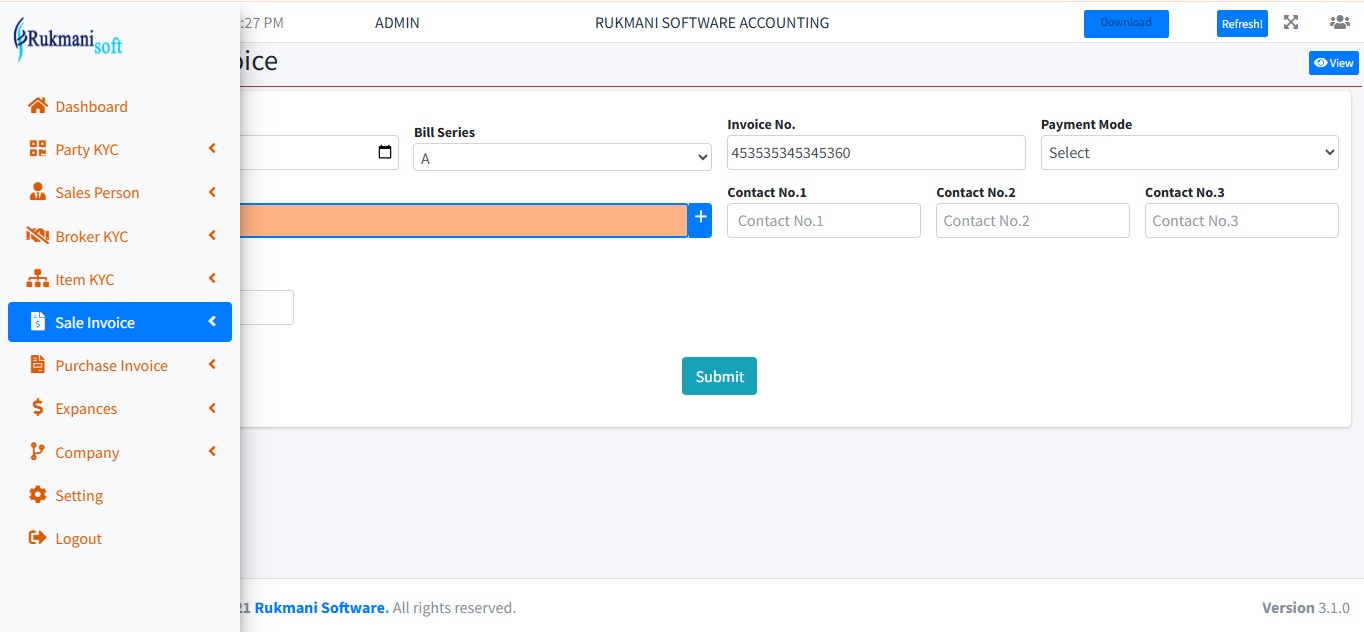Click the Party KYC QR icon
This screenshot has height=632, width=1364.
pos(38,149)
